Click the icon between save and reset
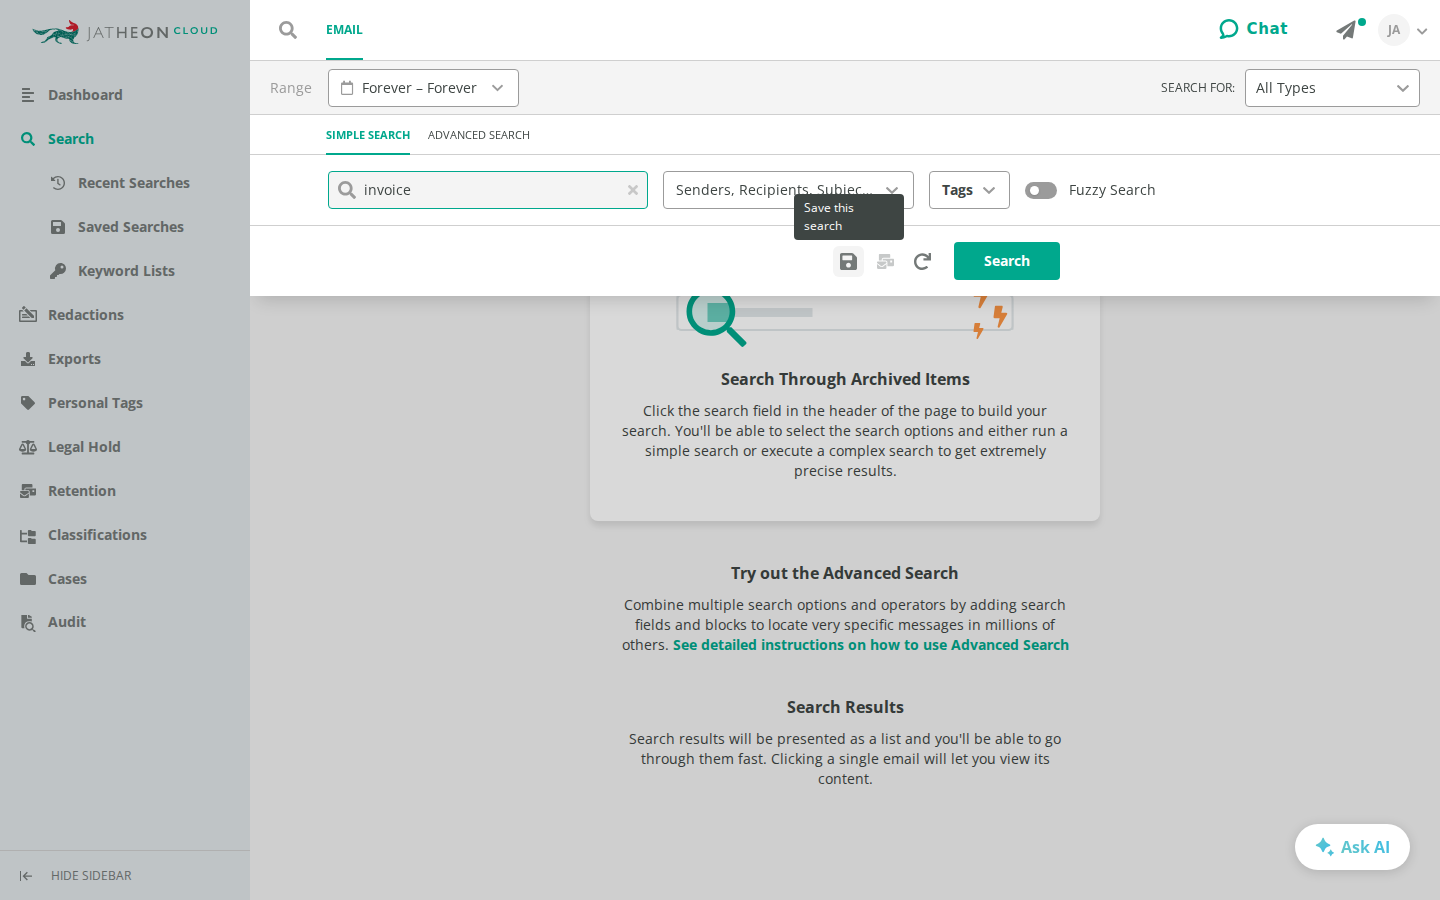This screenshot has width=1440, height=900. [x=885, y=261]
